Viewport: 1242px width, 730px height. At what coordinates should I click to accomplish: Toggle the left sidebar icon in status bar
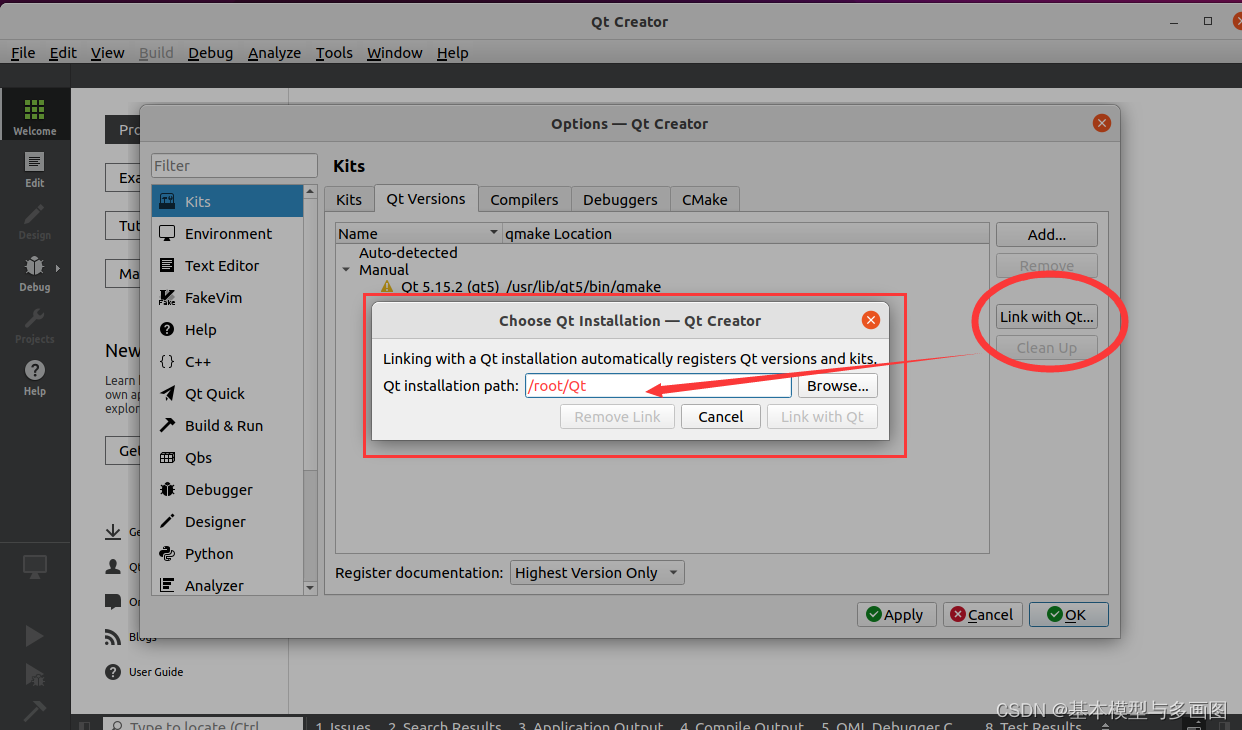85,725
